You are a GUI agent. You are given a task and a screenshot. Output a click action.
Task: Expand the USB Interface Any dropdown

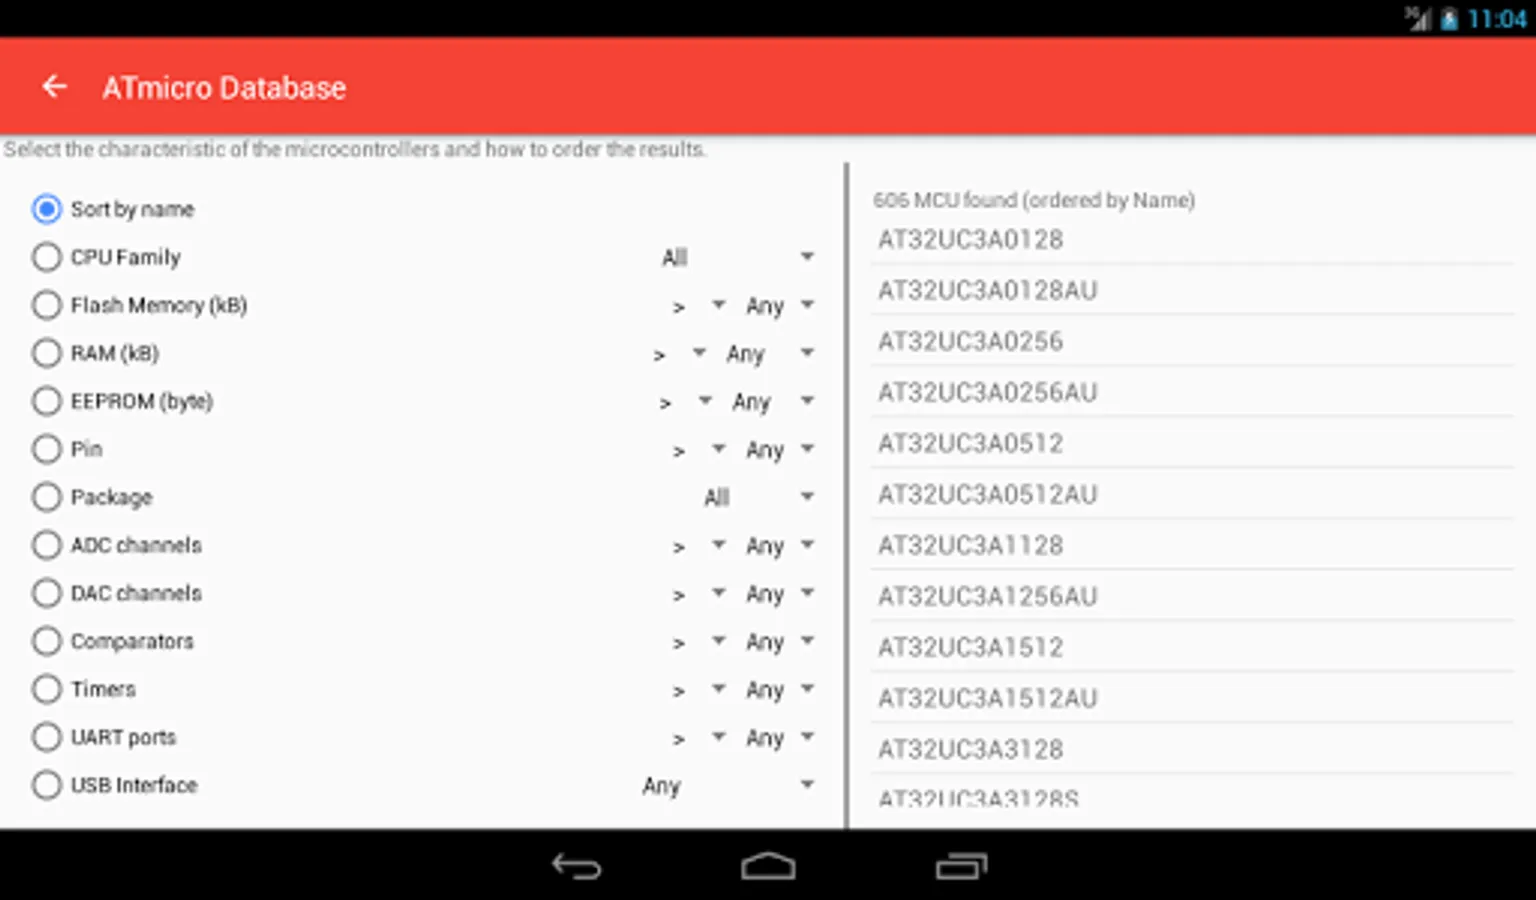tap(727, 785)
